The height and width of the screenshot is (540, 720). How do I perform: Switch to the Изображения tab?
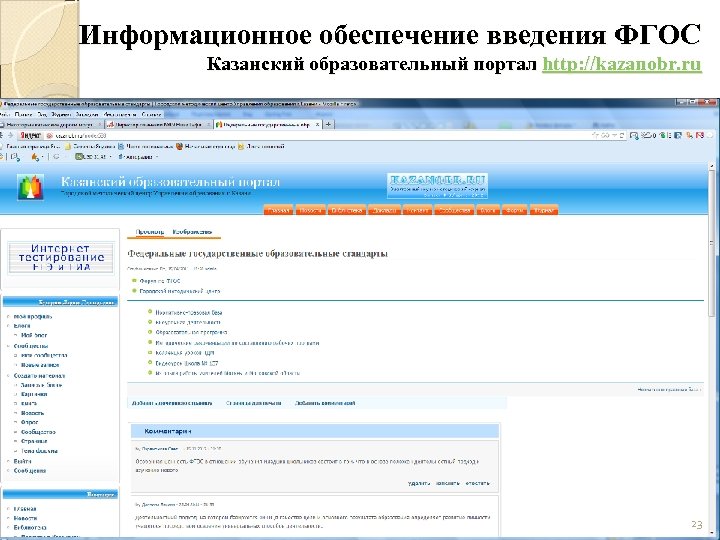tap(192, 232)
